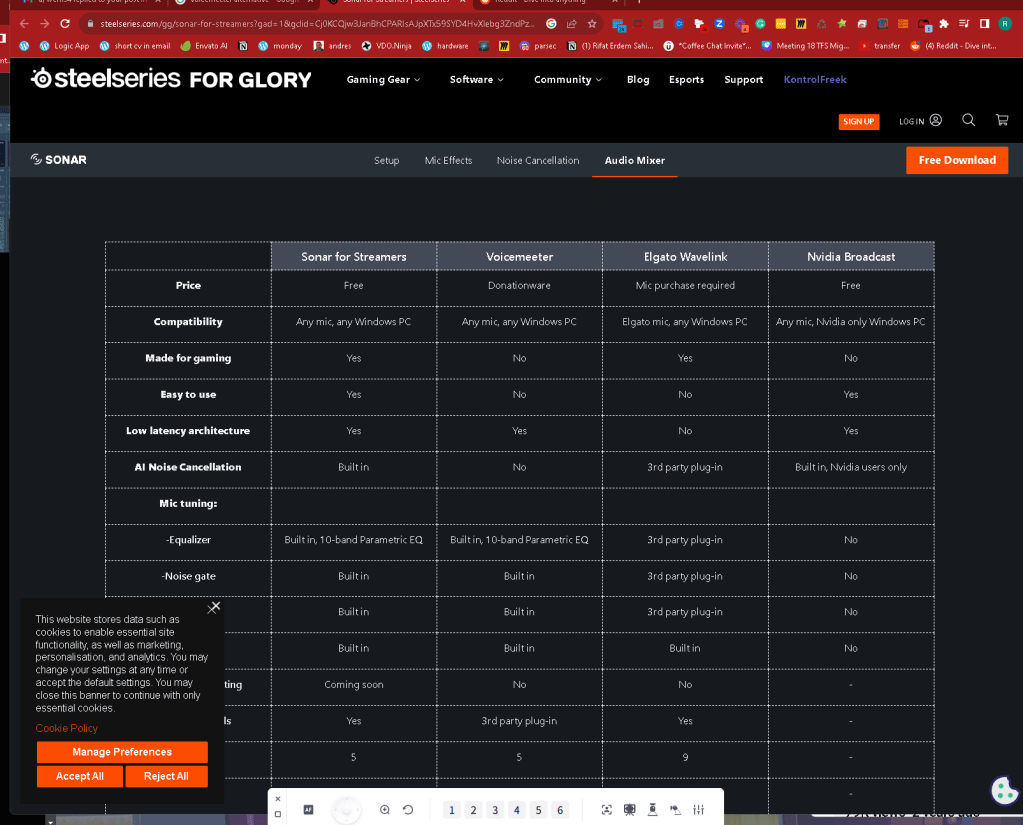Go back using the browser back arrow
This screenshot has width=1023, height=825.
tap(24, 23)
